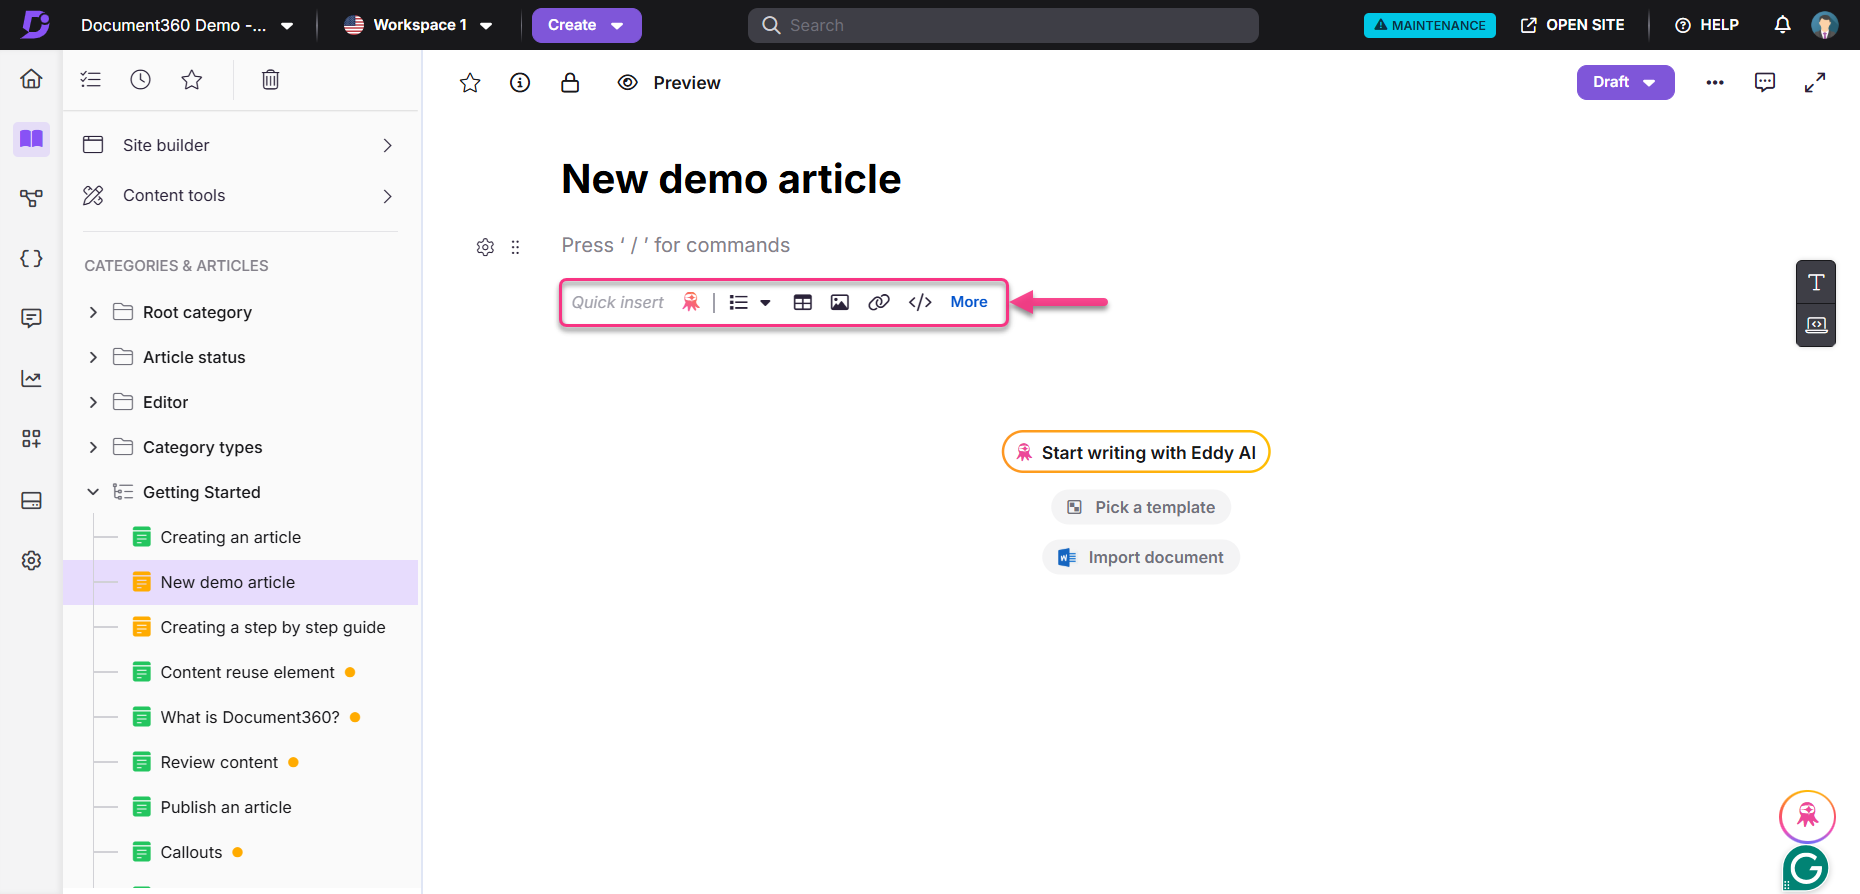Open the Feedback comment icon in sidebar
The image size is (1860, 894).
click(31, 318)
